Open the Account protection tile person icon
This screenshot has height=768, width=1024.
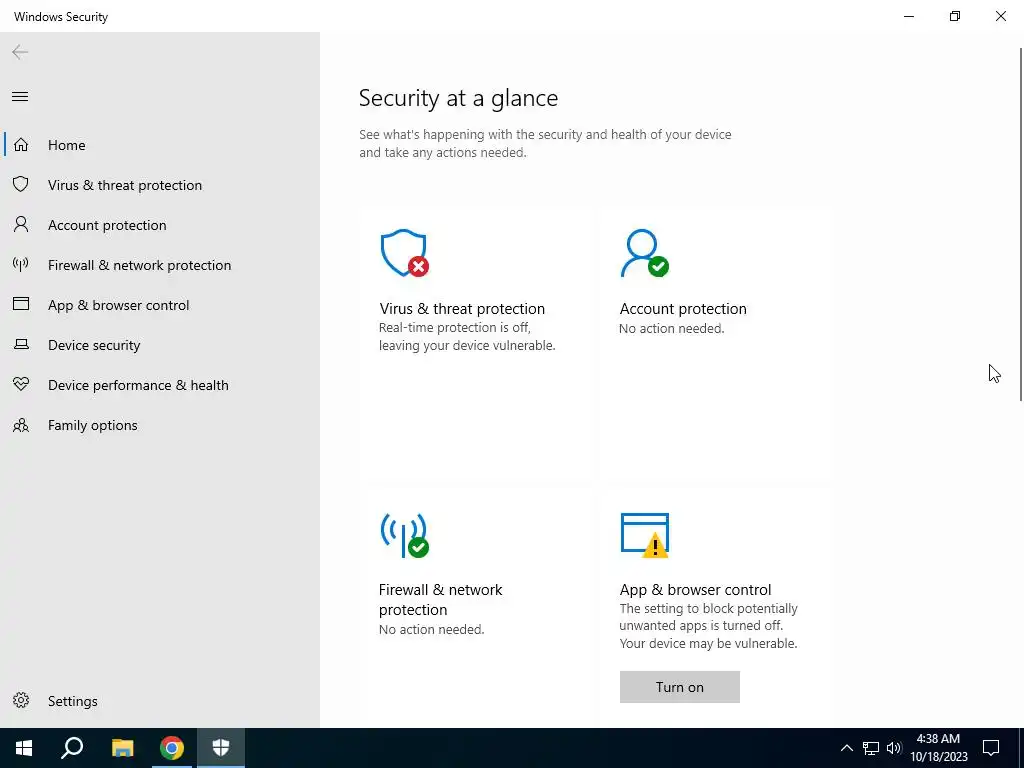coord(645,253)
